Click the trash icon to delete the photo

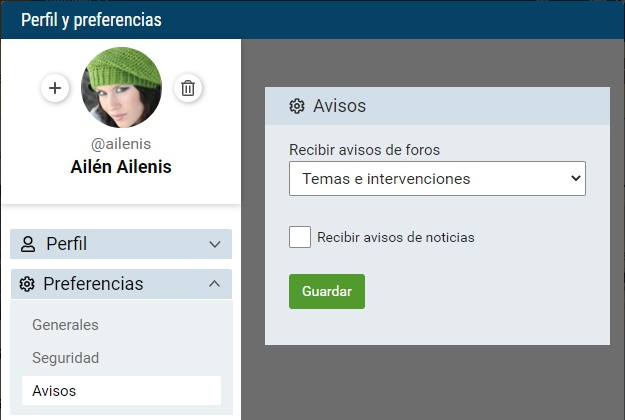click(x=187, y=88)
